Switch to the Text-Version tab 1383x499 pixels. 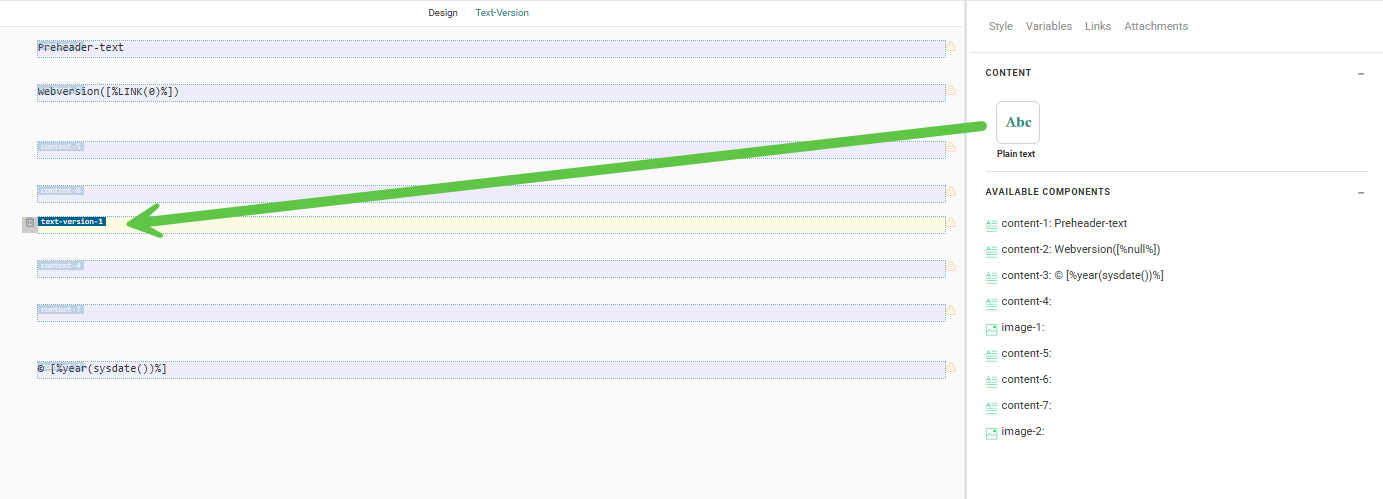(502, 13)
